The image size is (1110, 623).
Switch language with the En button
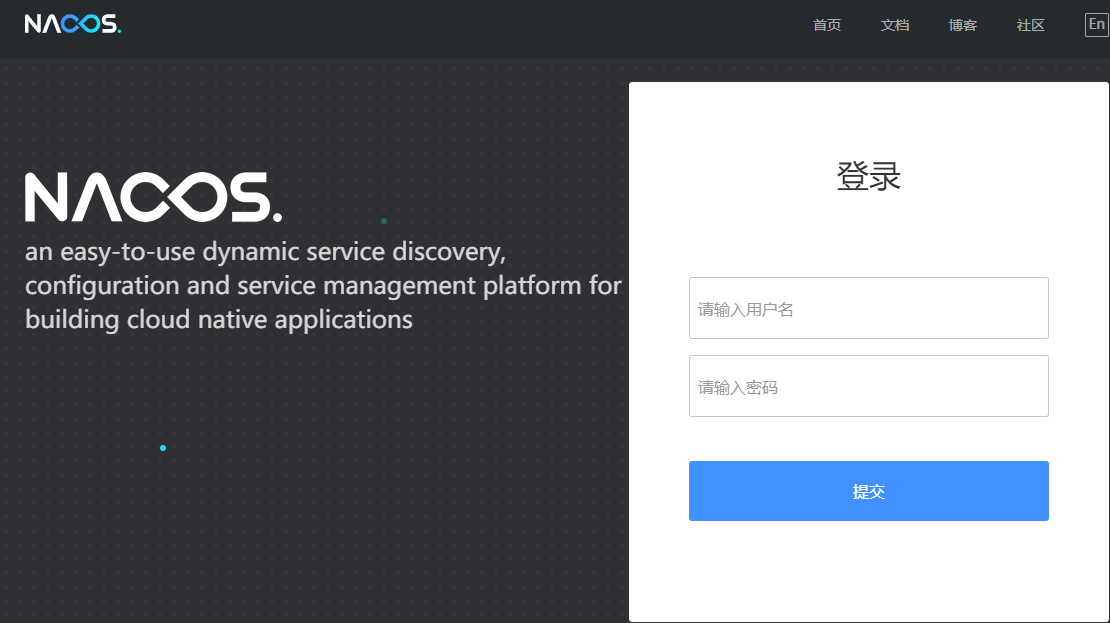(x=1097, y=25)
